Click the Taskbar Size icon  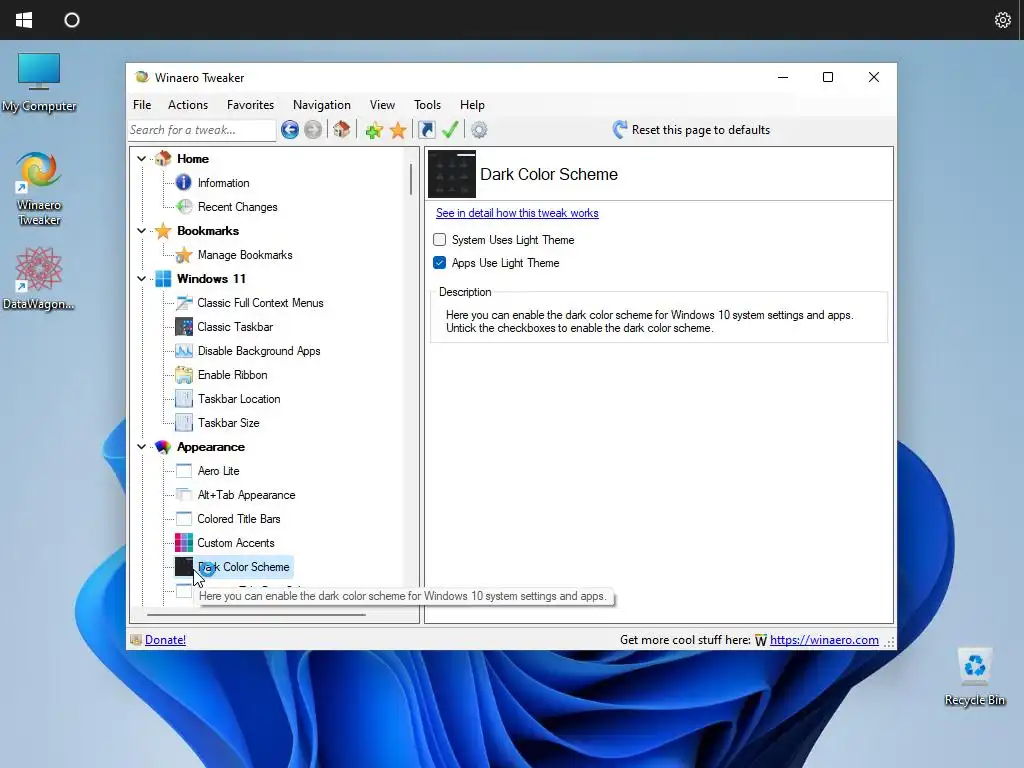click(184, 423)
